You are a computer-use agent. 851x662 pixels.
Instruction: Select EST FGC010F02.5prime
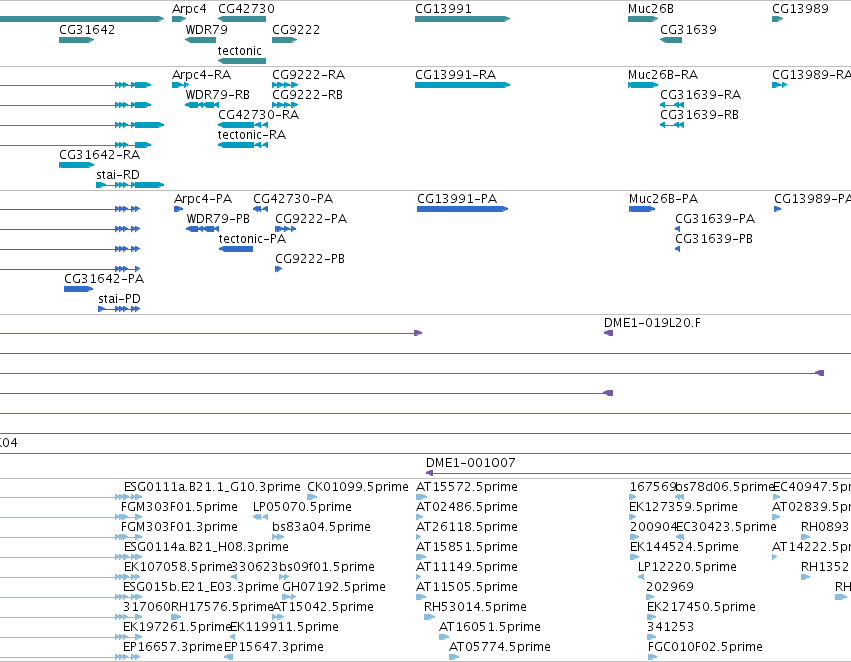[x=705, y=647]
